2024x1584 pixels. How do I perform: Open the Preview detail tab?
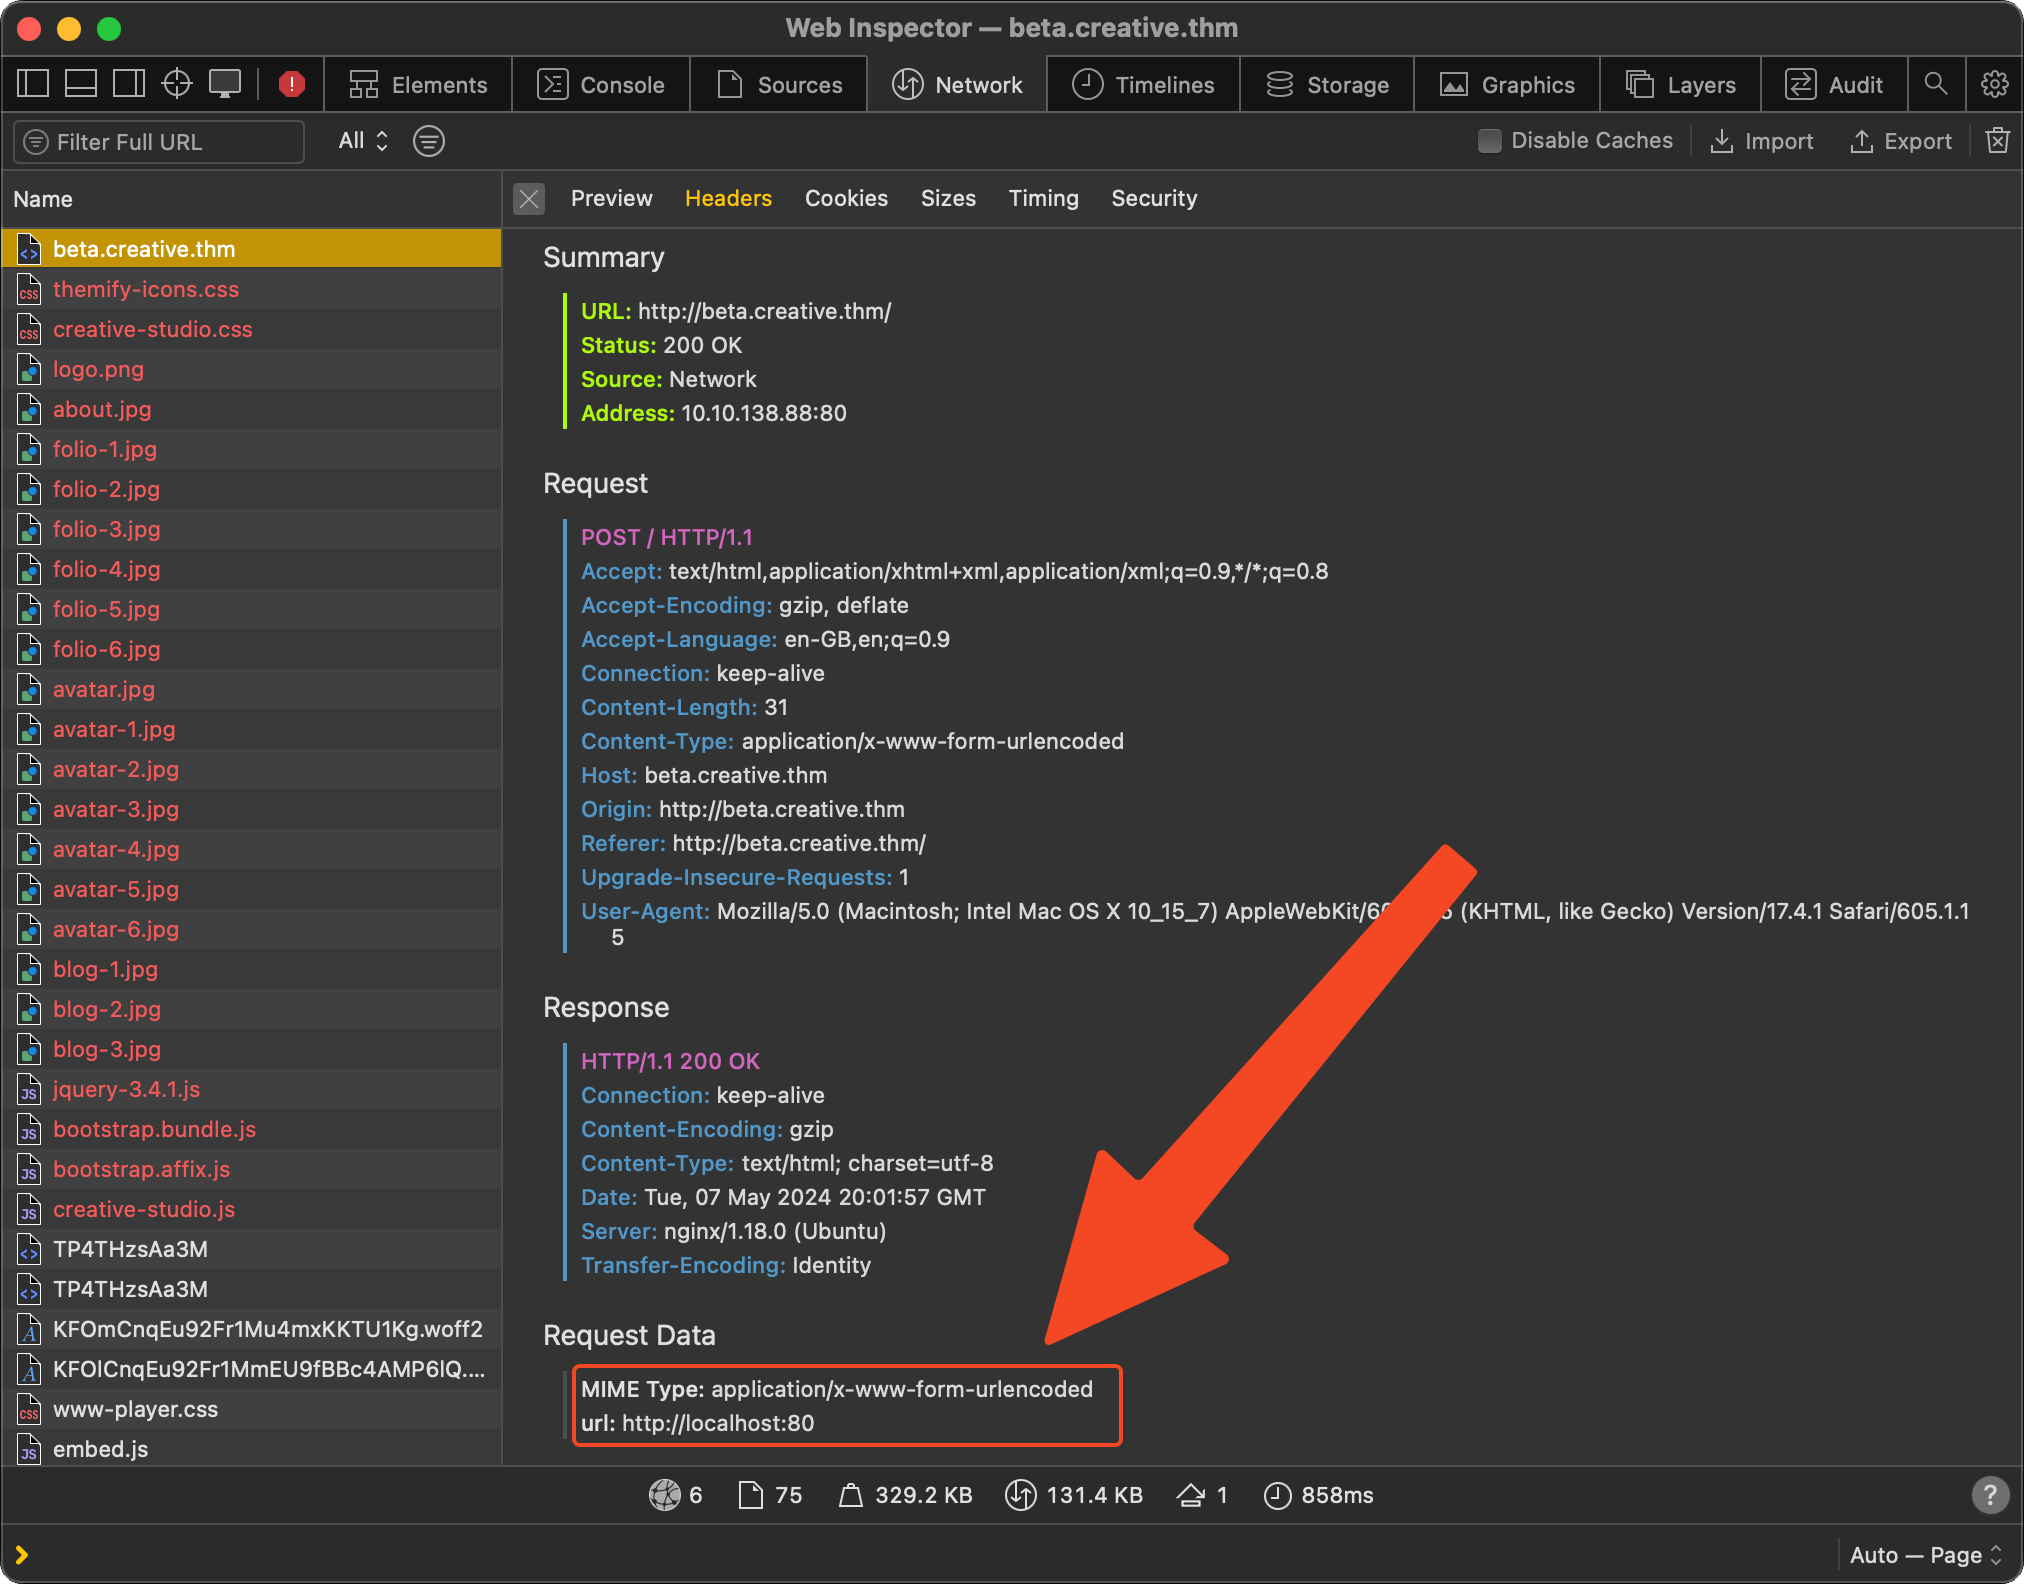(x=611, y=198)
